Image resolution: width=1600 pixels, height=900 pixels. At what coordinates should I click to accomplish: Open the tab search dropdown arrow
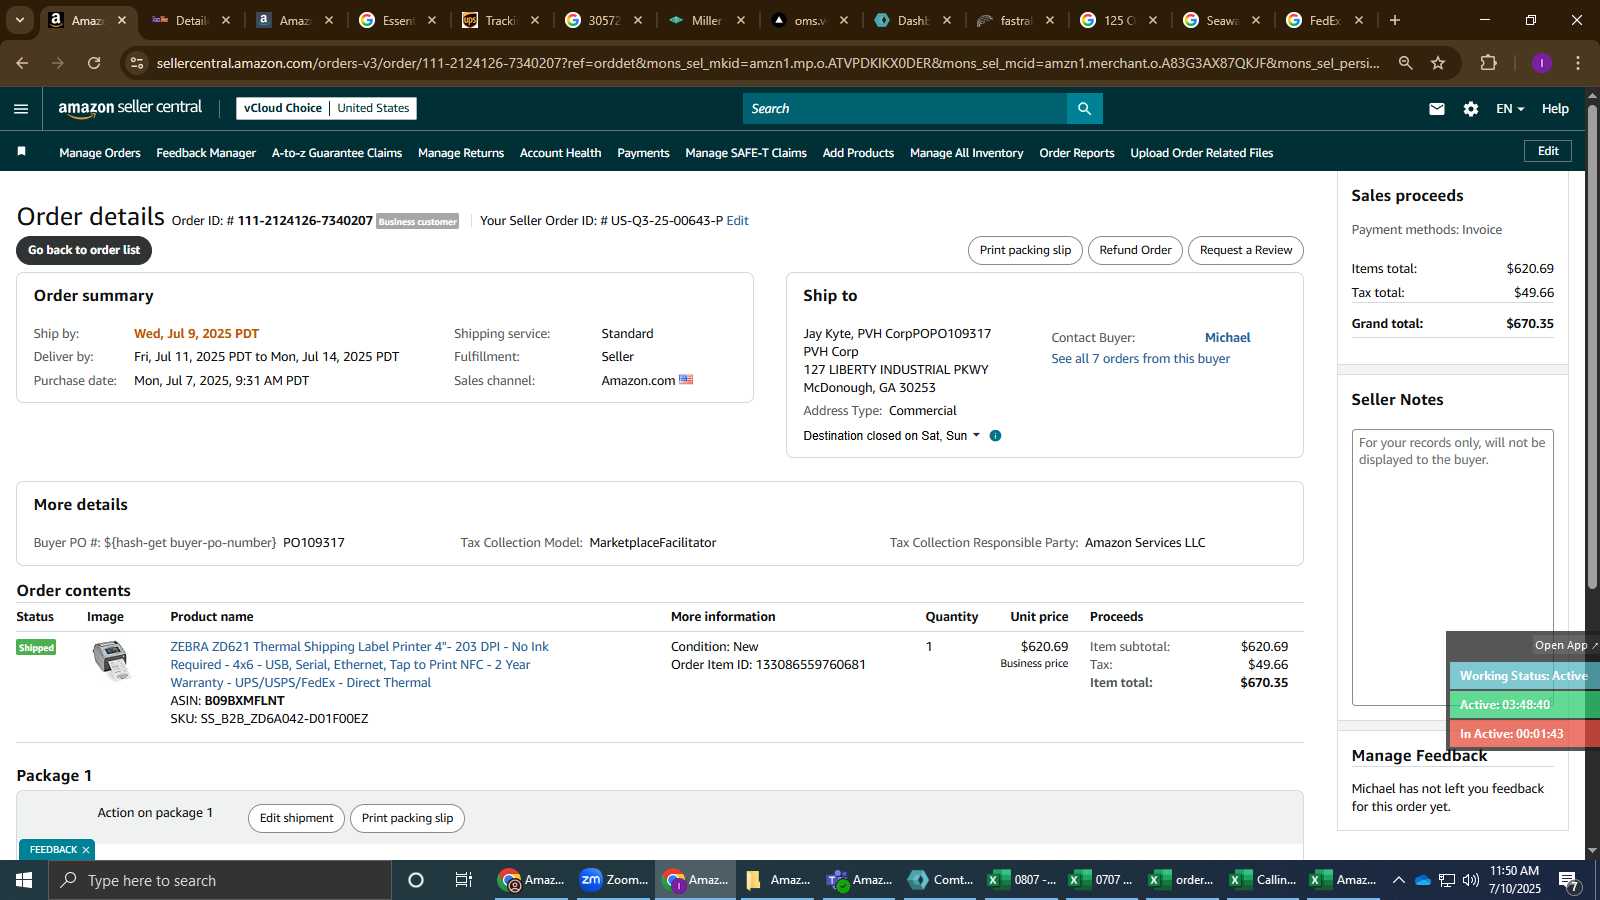tap(19, 20)
